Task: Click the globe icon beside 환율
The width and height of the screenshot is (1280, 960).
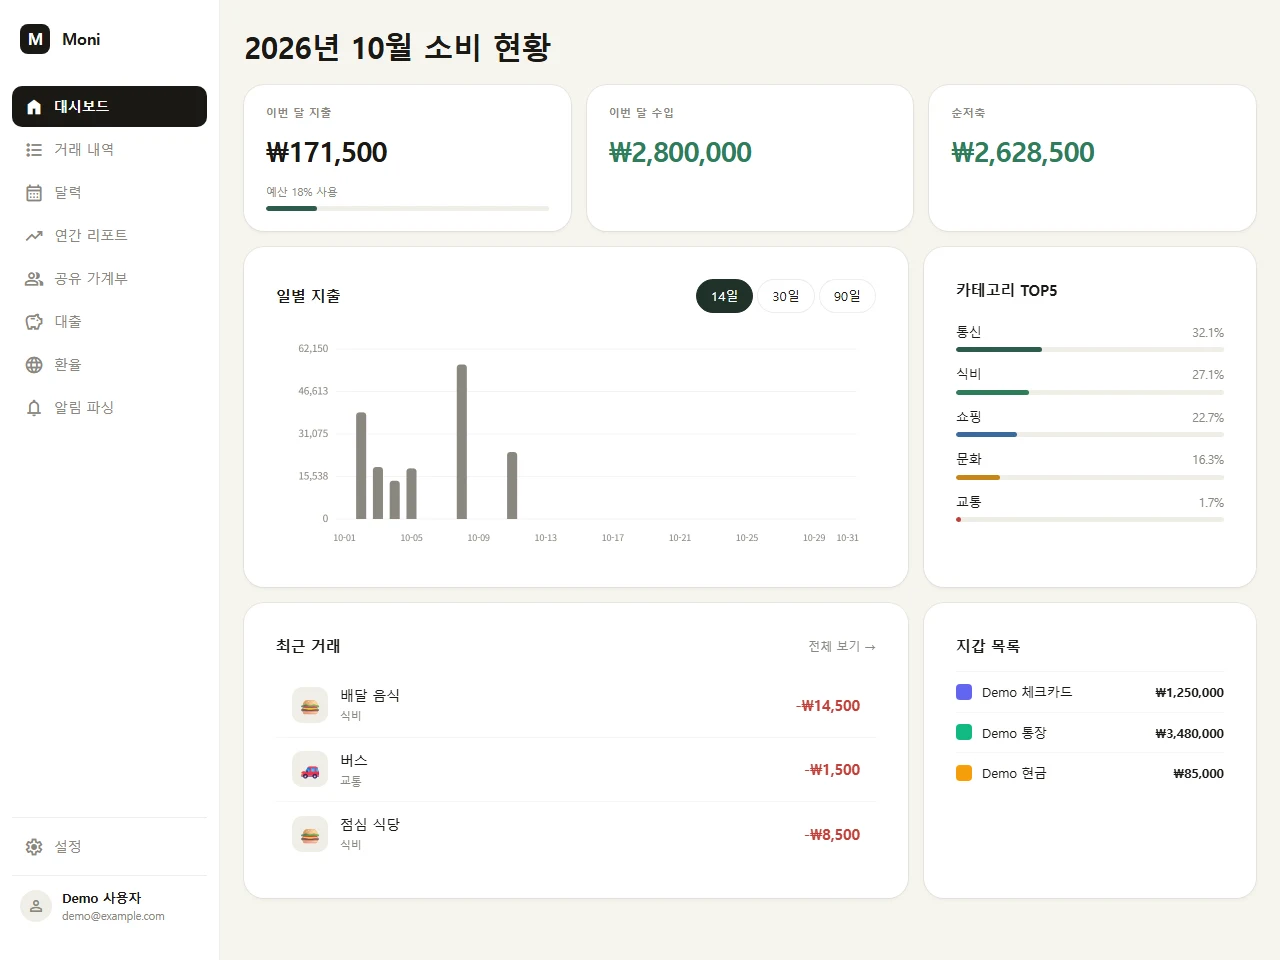Action: point(34,365)
